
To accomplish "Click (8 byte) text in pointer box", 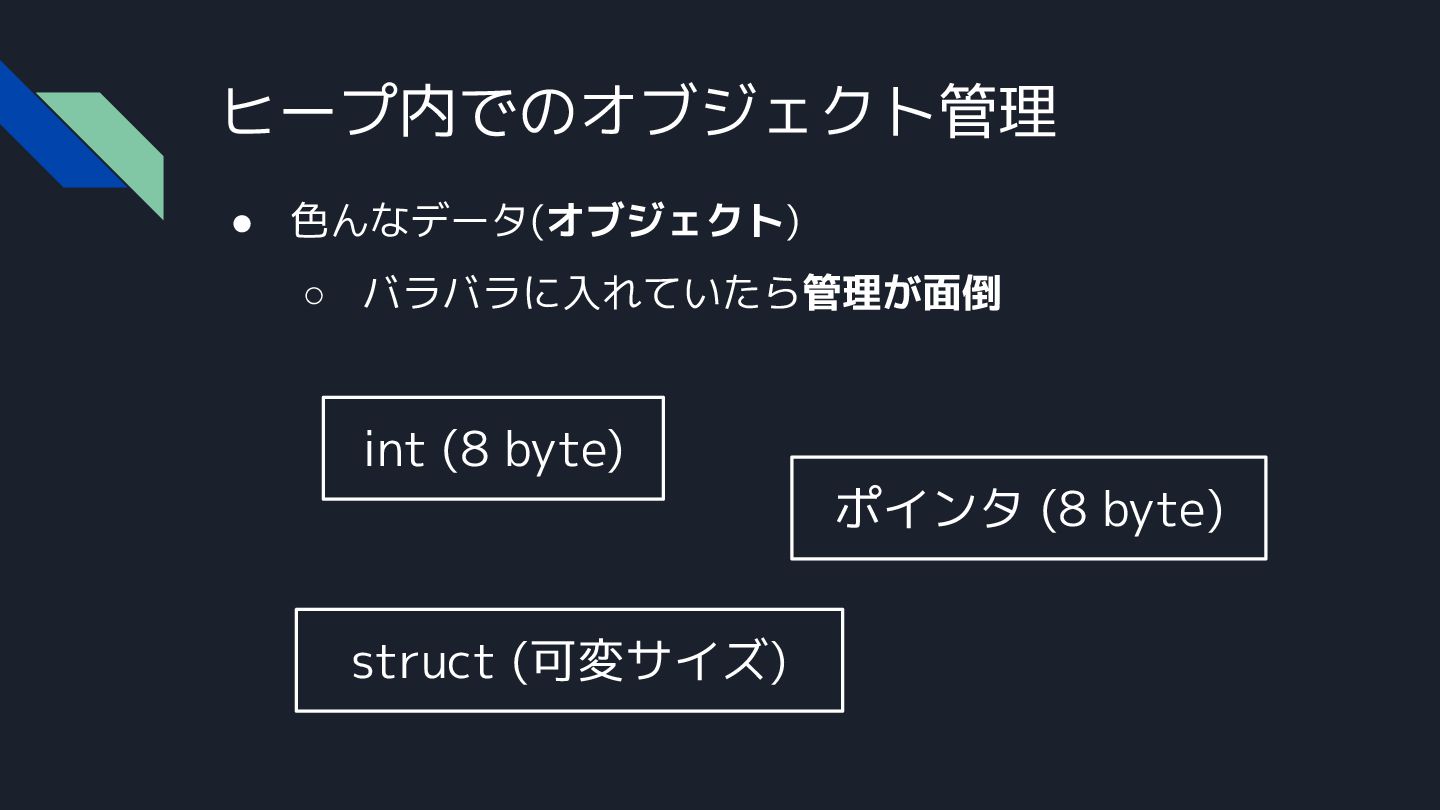I will (1132, 509).
